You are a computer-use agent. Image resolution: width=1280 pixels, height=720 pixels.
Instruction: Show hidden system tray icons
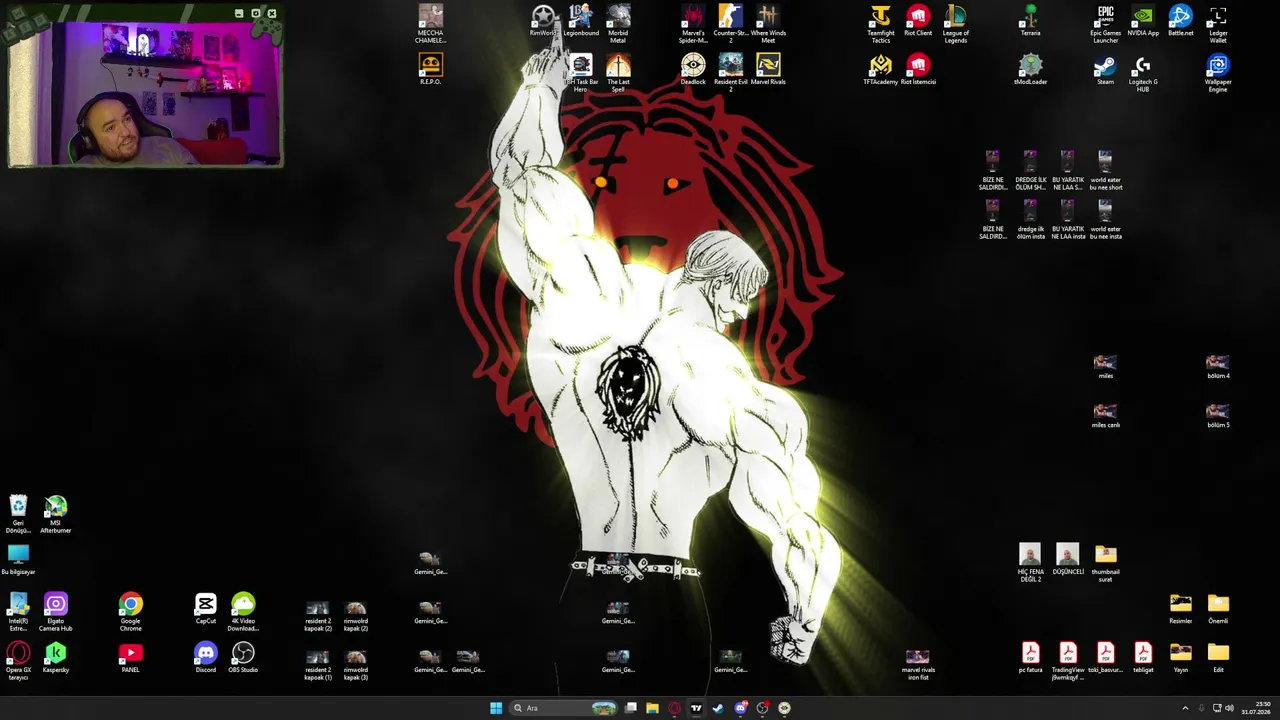tap(1184, 708)
